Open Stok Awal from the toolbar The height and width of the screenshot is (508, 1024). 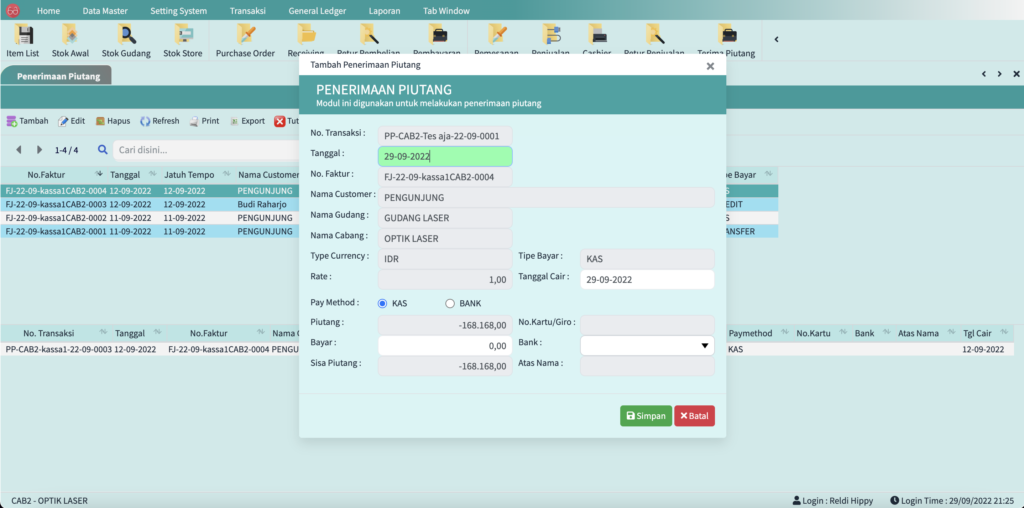click(x=69, y=40)
